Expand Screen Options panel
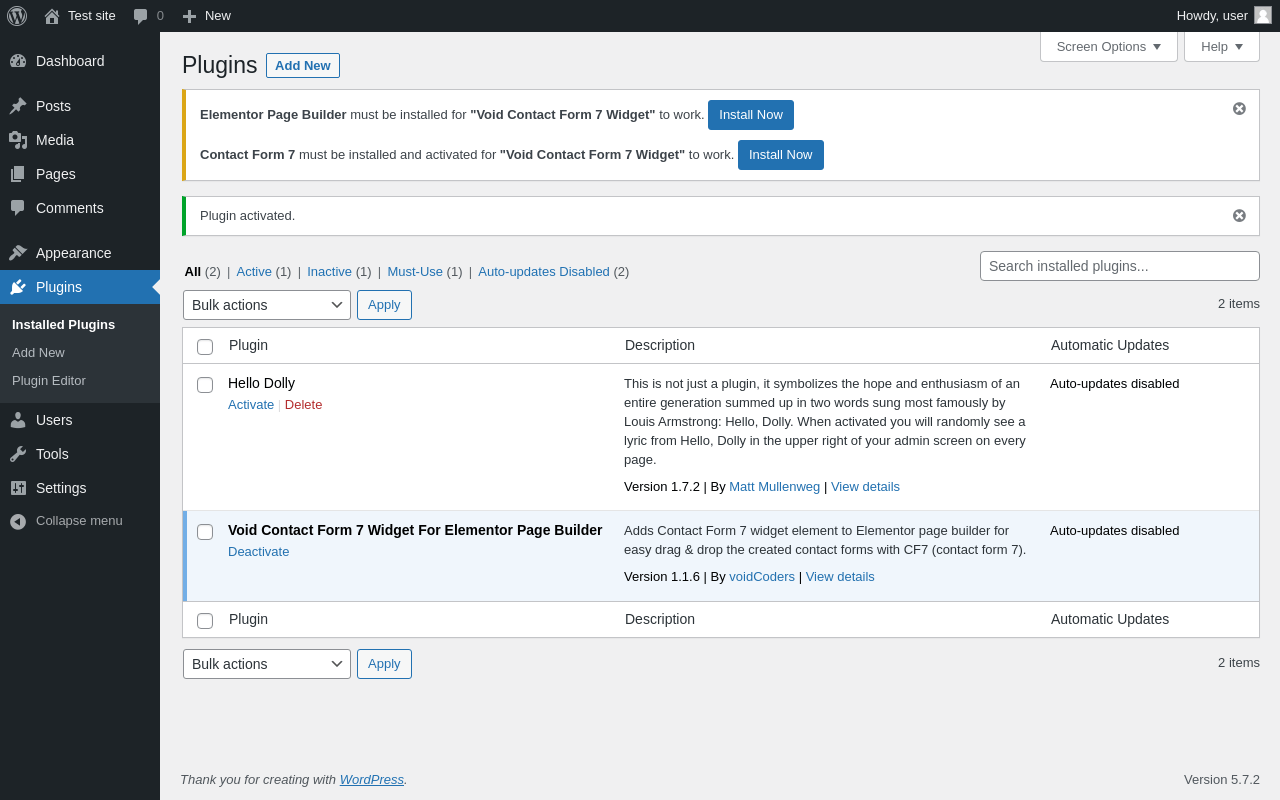The image size is (1280, 800). tap(1108, 46)
